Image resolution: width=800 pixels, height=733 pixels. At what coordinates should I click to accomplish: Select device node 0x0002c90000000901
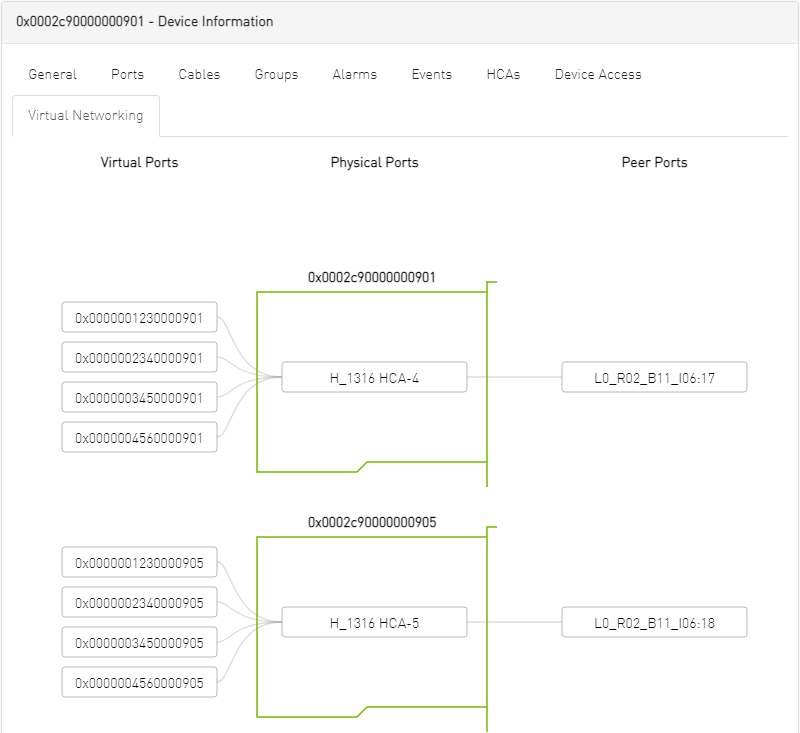[372, 277]
